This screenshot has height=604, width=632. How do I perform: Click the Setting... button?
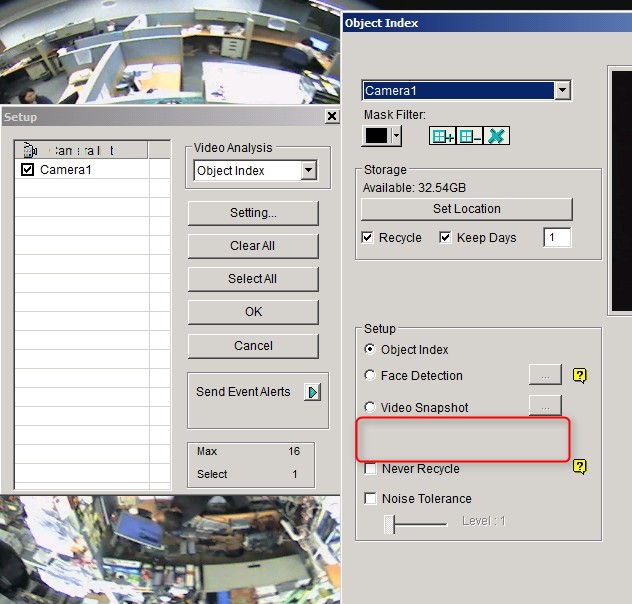(253, 213)
